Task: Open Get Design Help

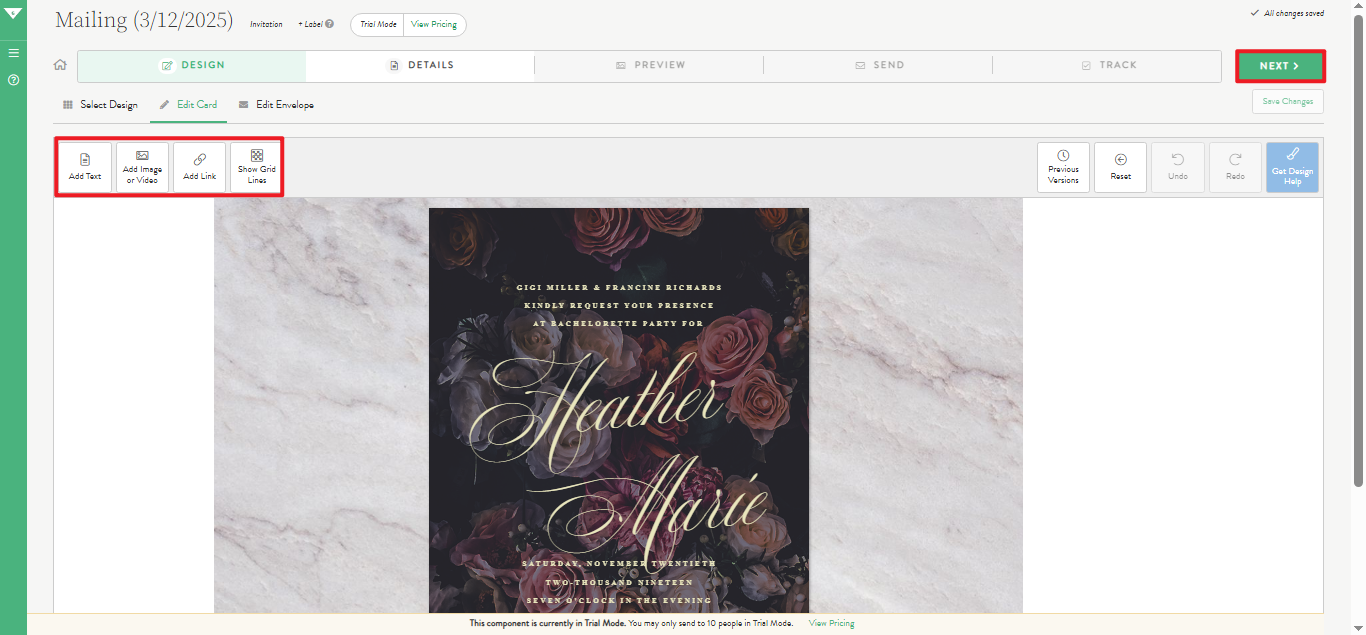Action: pyautogui.click(x=1292, y=167)
